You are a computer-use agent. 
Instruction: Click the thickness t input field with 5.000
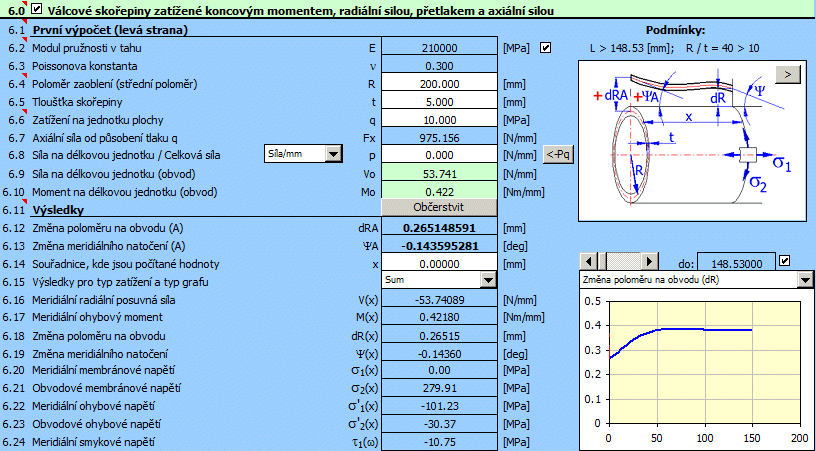(x=439, y=102)
